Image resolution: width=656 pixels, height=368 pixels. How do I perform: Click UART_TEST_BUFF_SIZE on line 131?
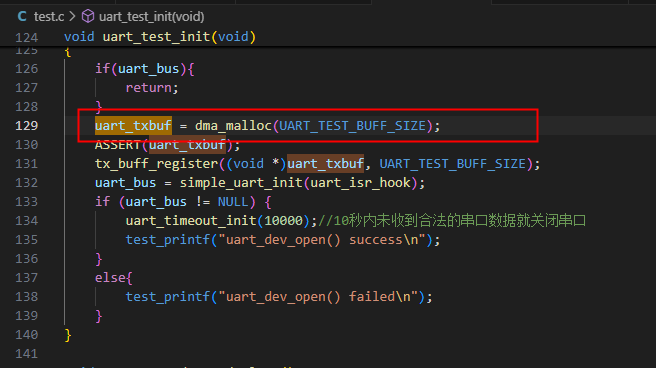click(x=452, y=164)
